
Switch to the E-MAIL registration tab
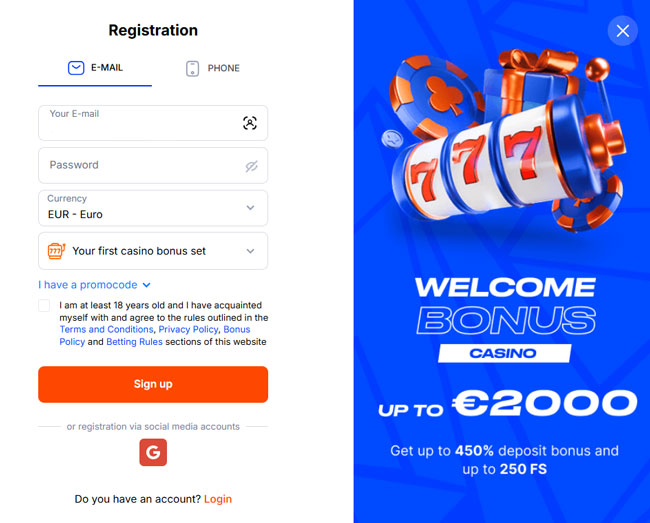tap(95, 68)
